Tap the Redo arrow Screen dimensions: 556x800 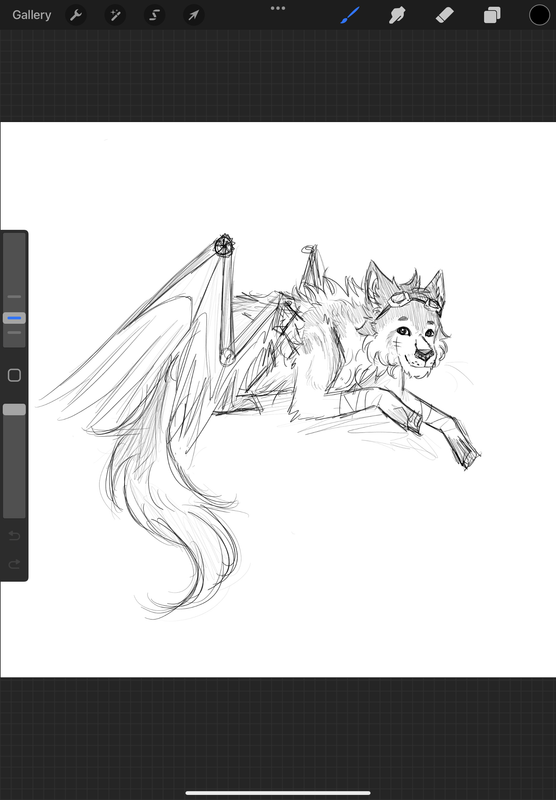(x=14, y=564)
